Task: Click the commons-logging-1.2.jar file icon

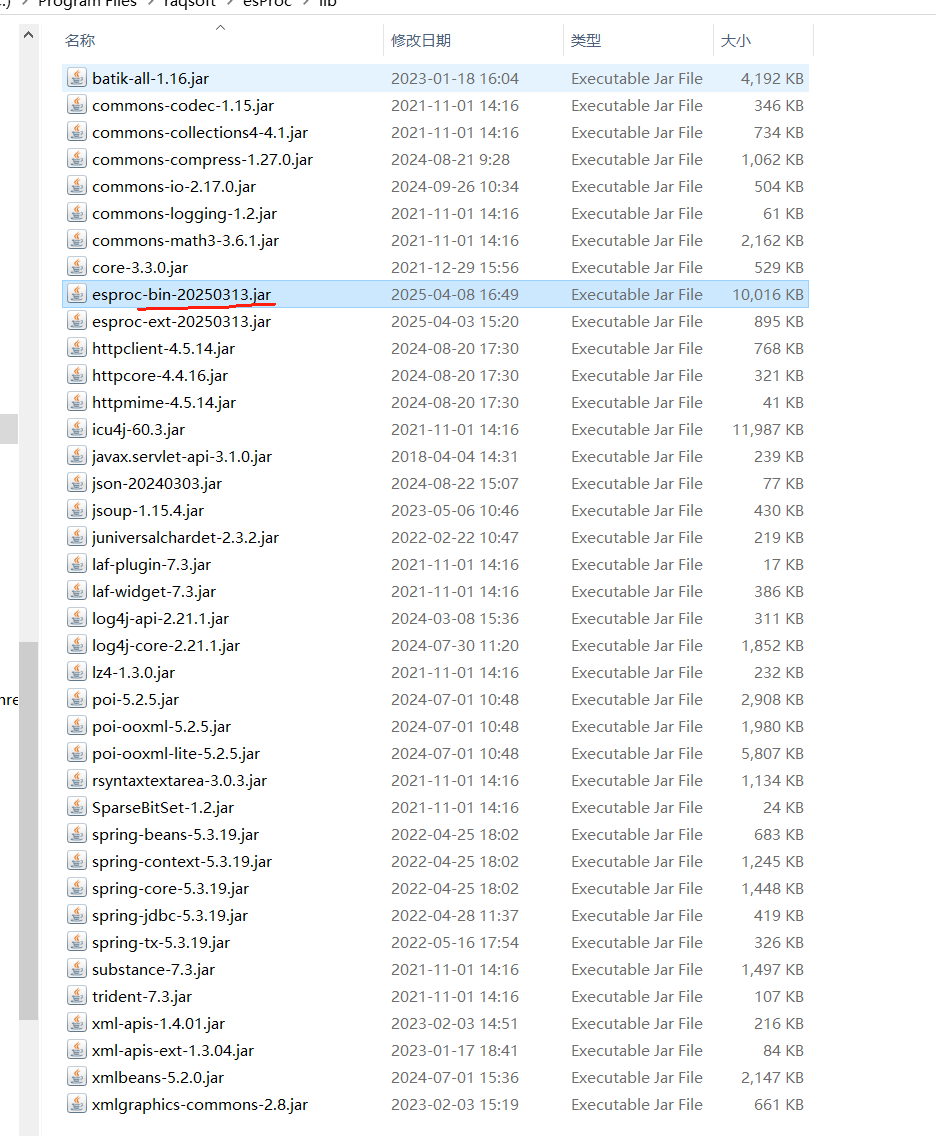Action: tap(77, 213)
